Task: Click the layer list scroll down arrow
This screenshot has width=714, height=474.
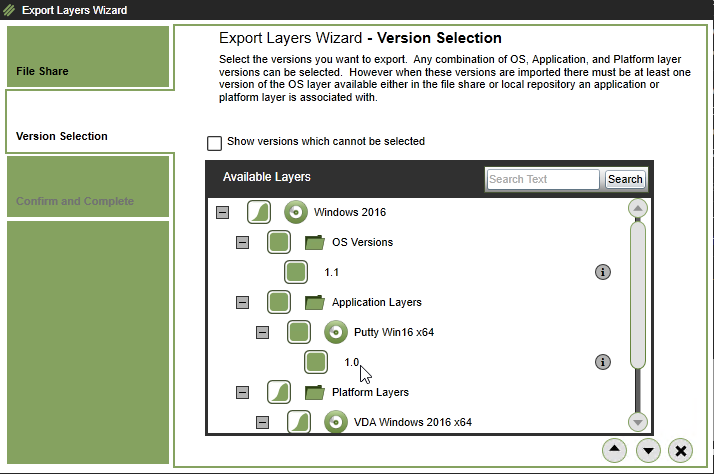Action: click(638, 422)
